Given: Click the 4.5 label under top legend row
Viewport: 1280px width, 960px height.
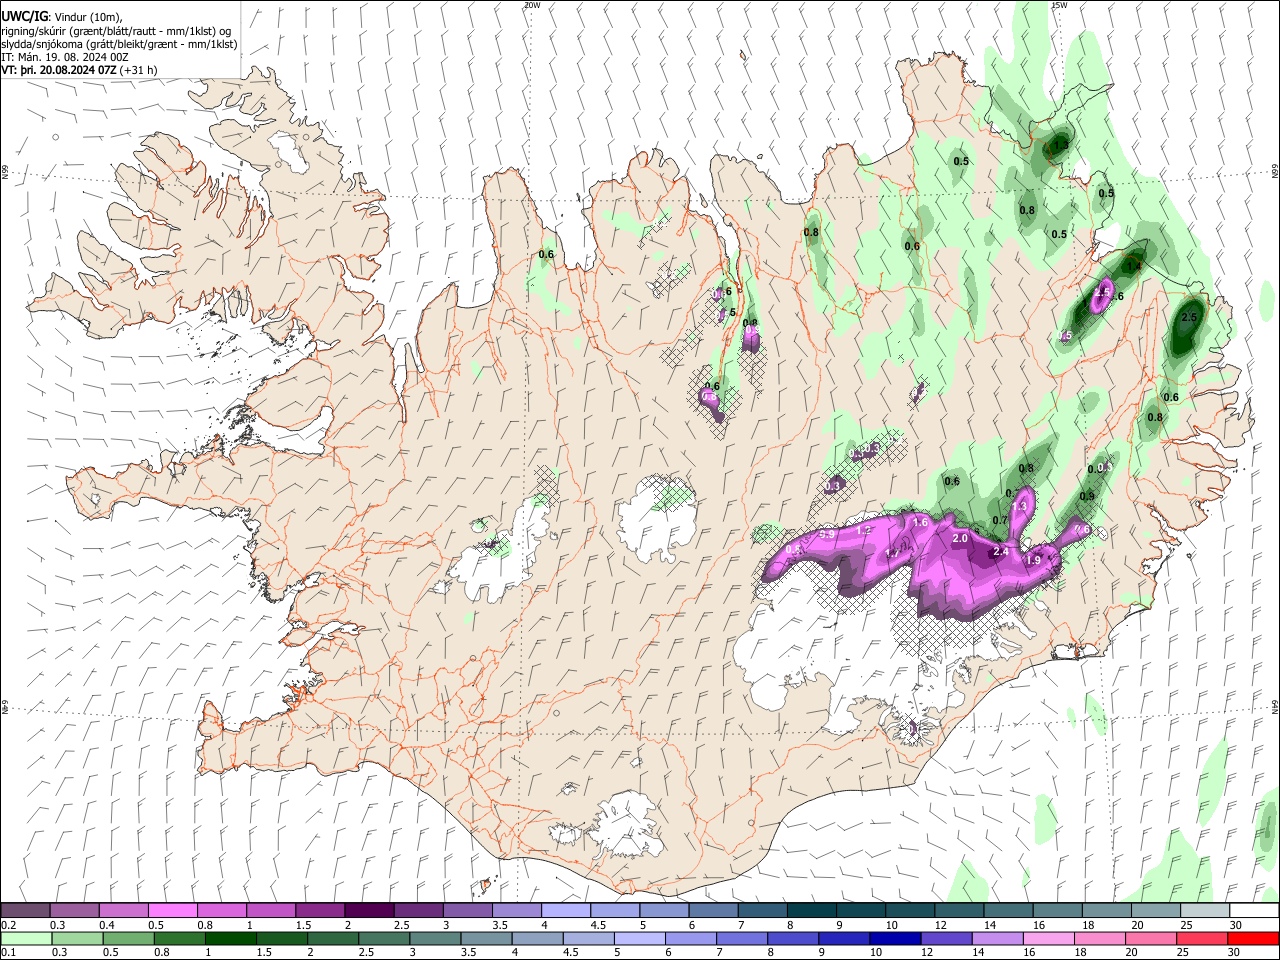Looking at the screenshot, I should (598, 925).
